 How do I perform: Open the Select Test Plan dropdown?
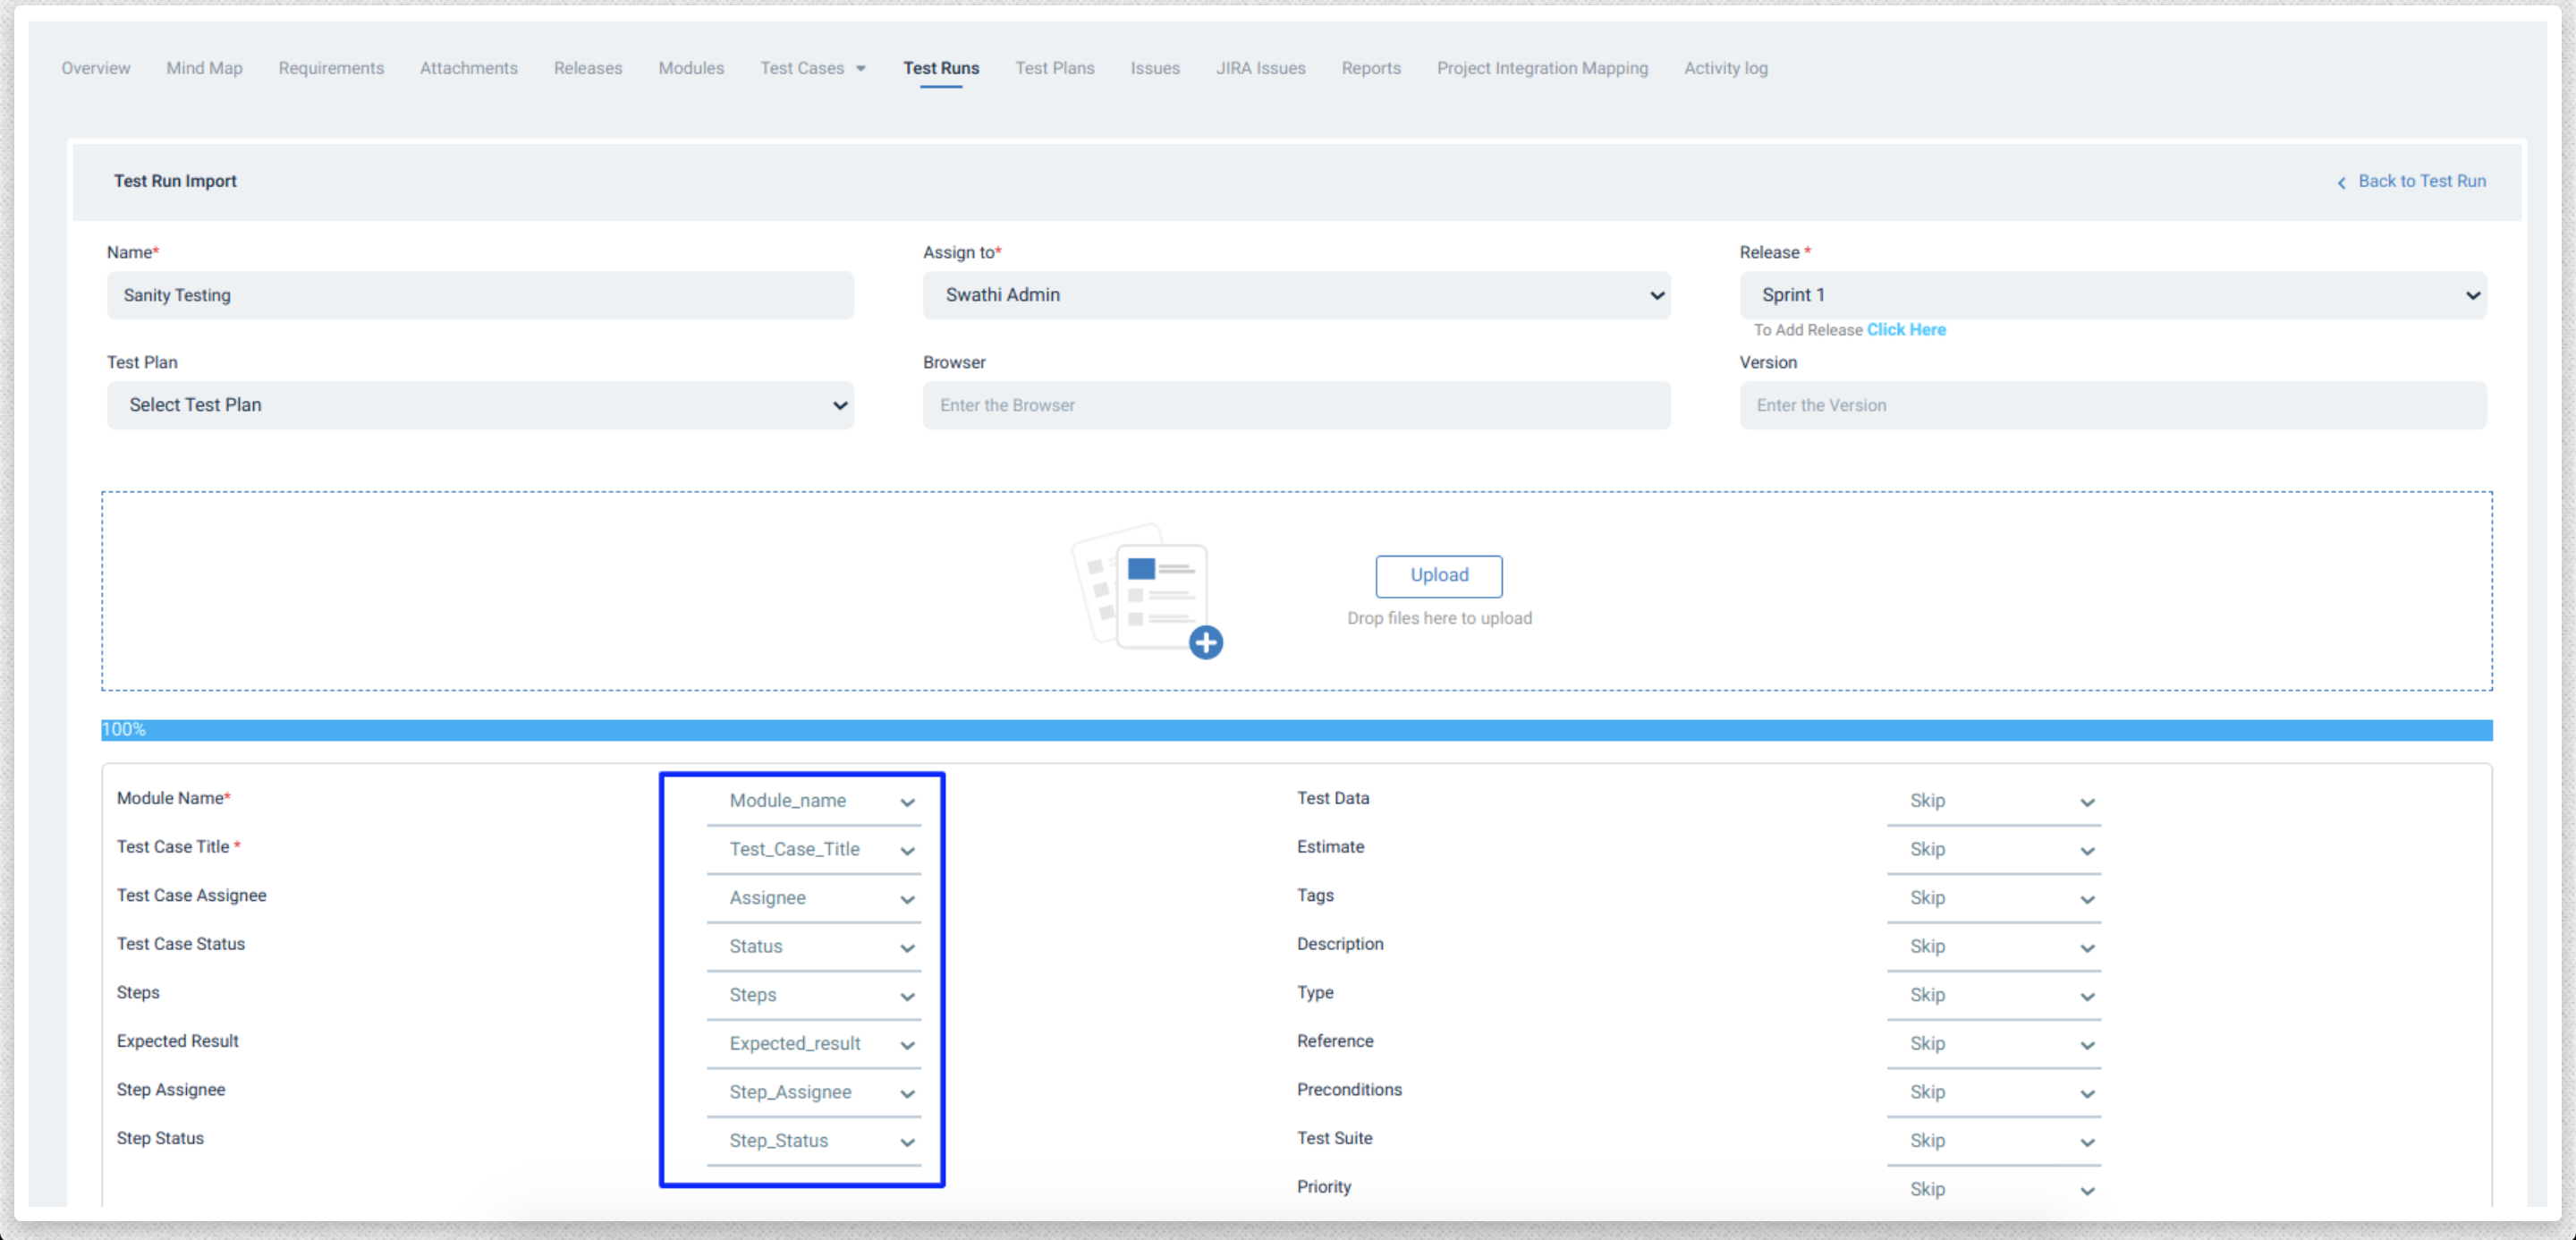click(480, 405)
